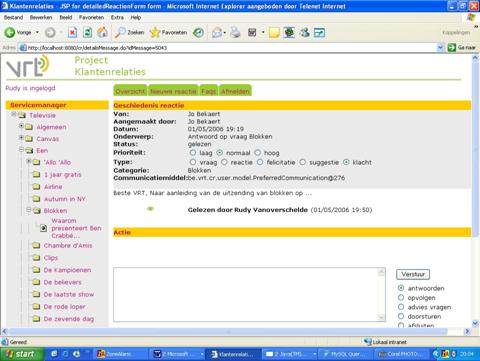Click the Print icon in toolbar
Screen dimensions: 480x361
[x=235, y=32]
